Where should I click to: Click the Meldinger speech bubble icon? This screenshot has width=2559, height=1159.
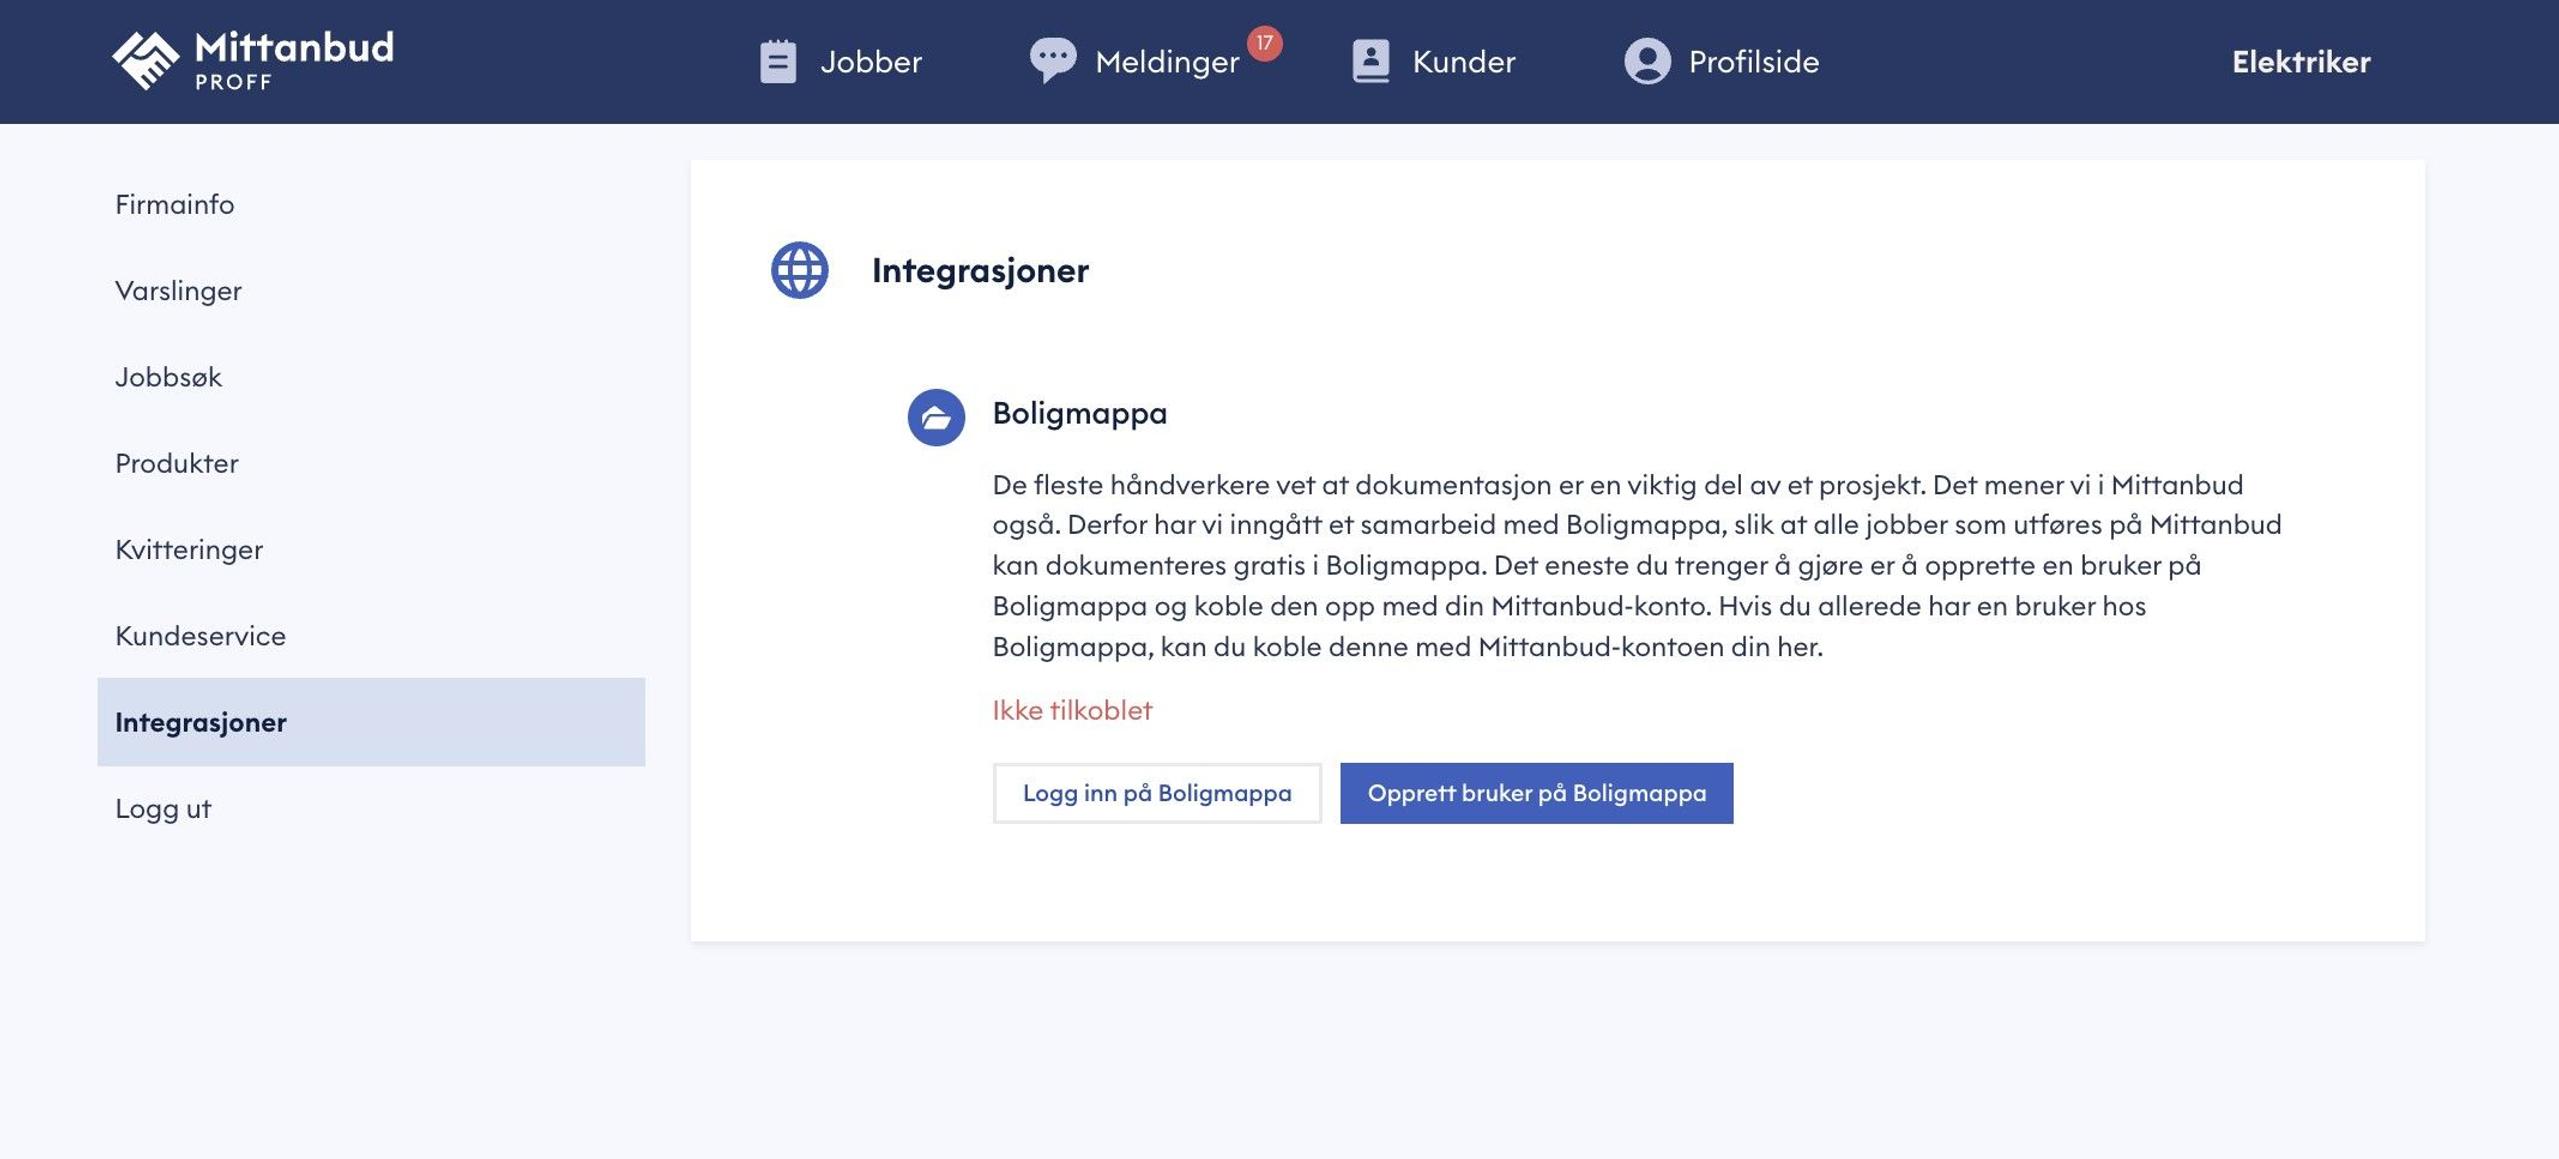1052,60
